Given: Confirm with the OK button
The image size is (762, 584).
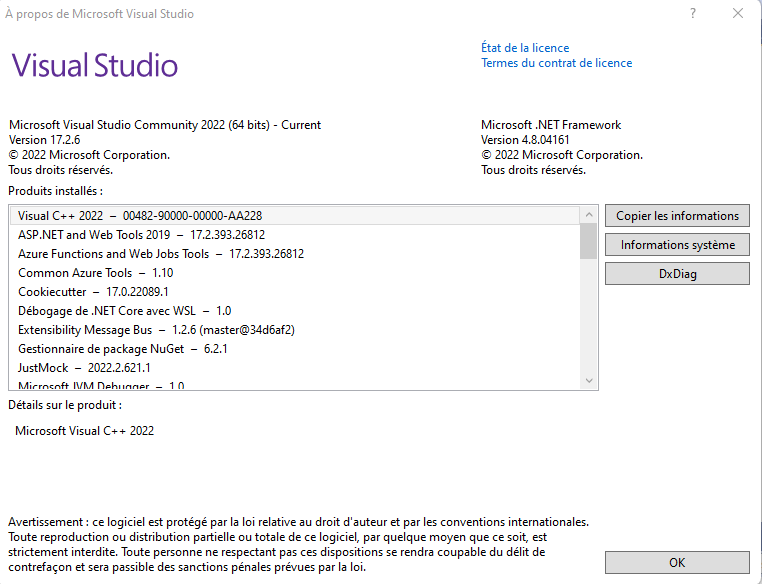Looking at the screenshot, I should (x=677, y=563).
